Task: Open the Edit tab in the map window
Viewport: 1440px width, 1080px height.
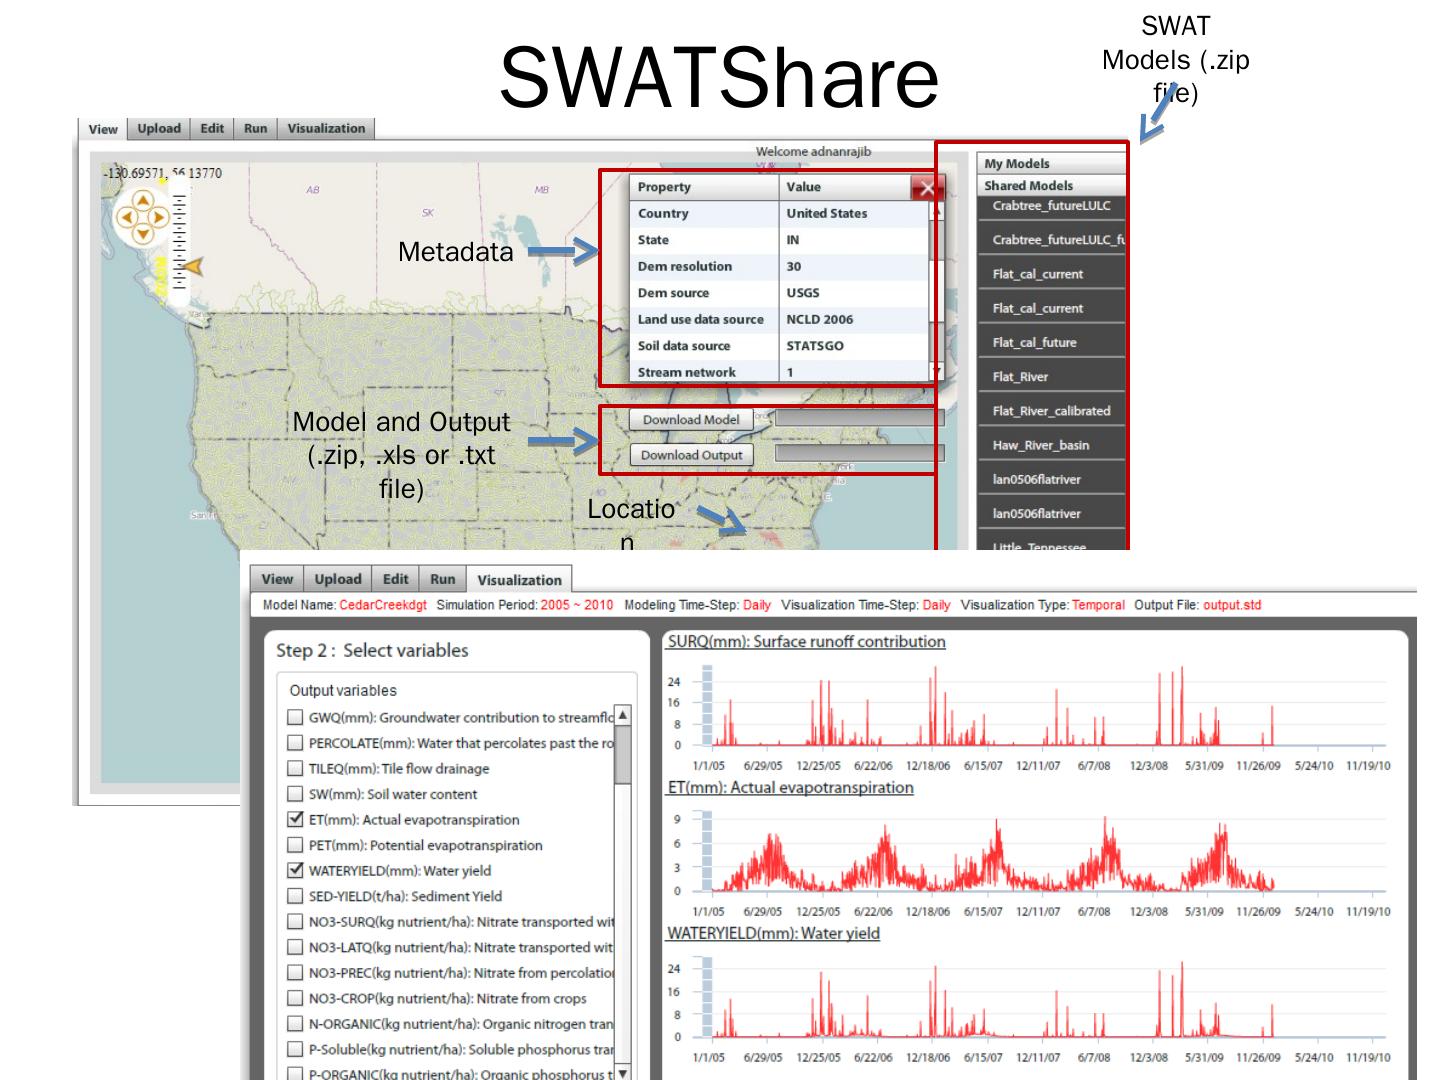Action: pos(212,128)
